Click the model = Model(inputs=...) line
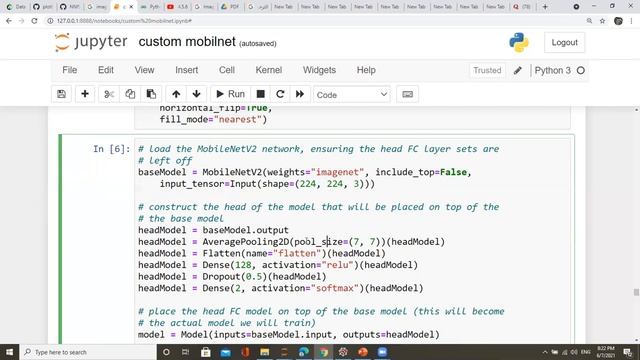640x360 pixels. pyautogui.click(x=289, y=335)
